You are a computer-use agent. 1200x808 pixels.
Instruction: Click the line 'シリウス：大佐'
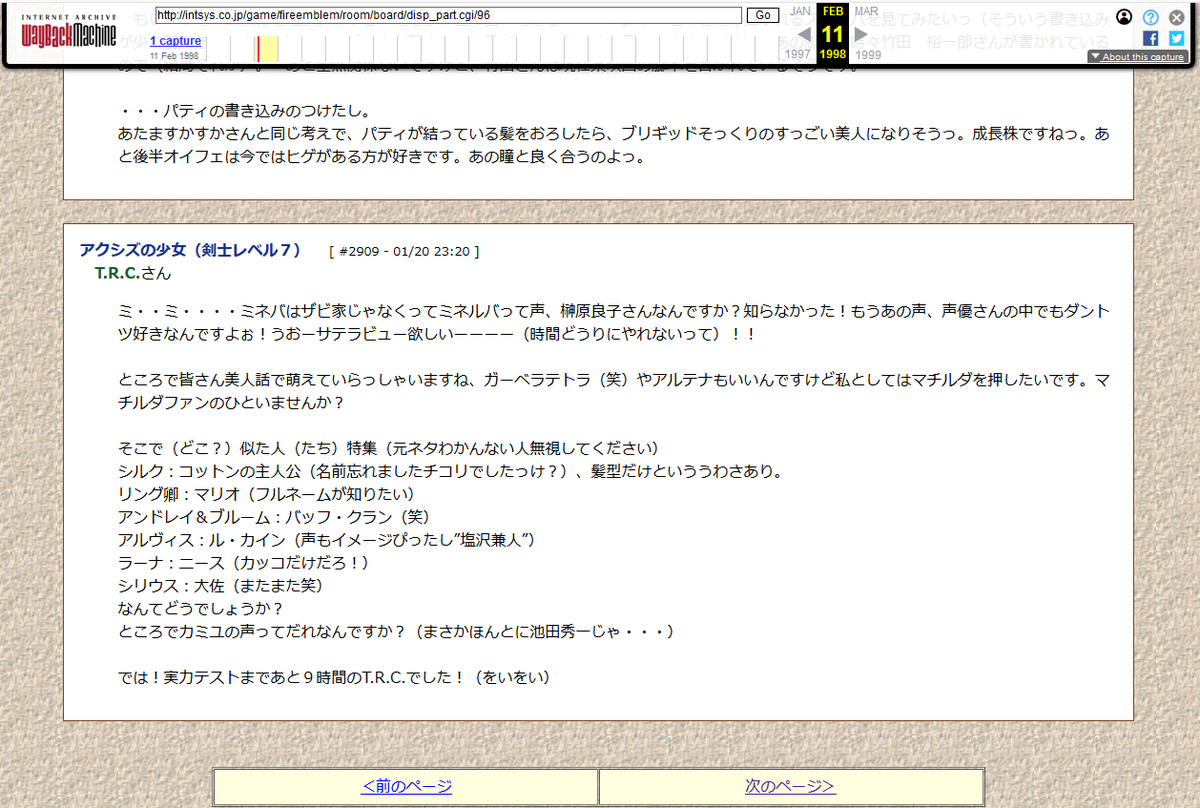coord(220,586)
